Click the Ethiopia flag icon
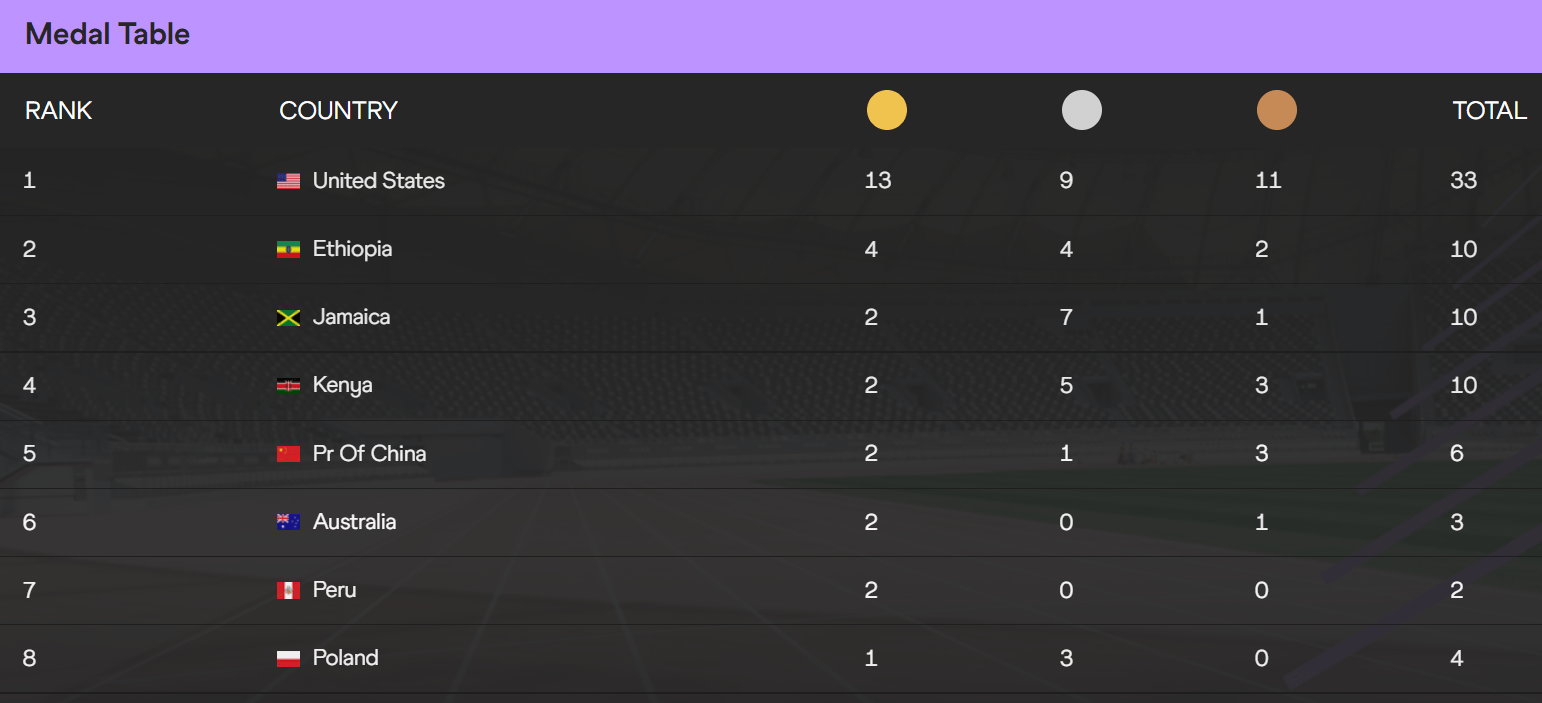Screen dimensions: 1542x703 point(288,249)
